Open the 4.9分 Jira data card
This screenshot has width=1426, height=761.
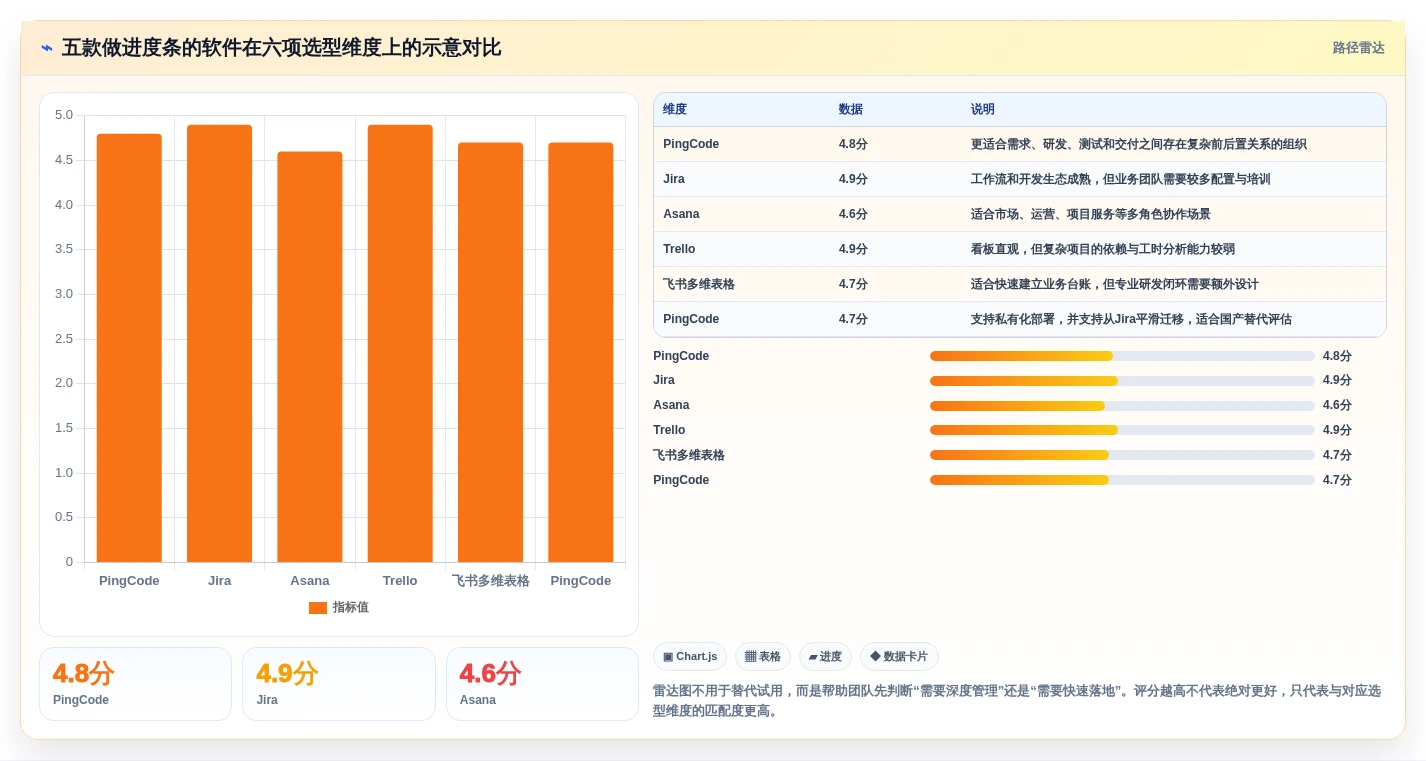[339, 684]
